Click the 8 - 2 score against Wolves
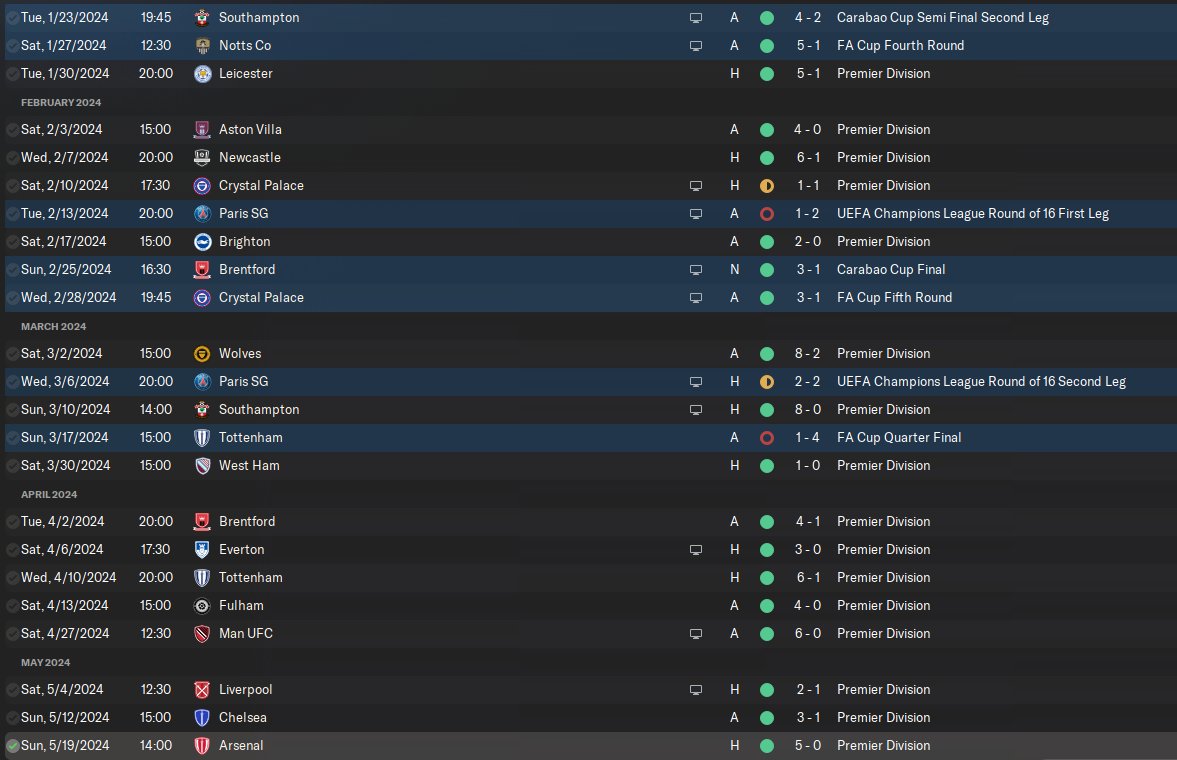Image resolution: width=1177 pixels, height=760 pixels. pyautogui.click(x=807, y=354)
